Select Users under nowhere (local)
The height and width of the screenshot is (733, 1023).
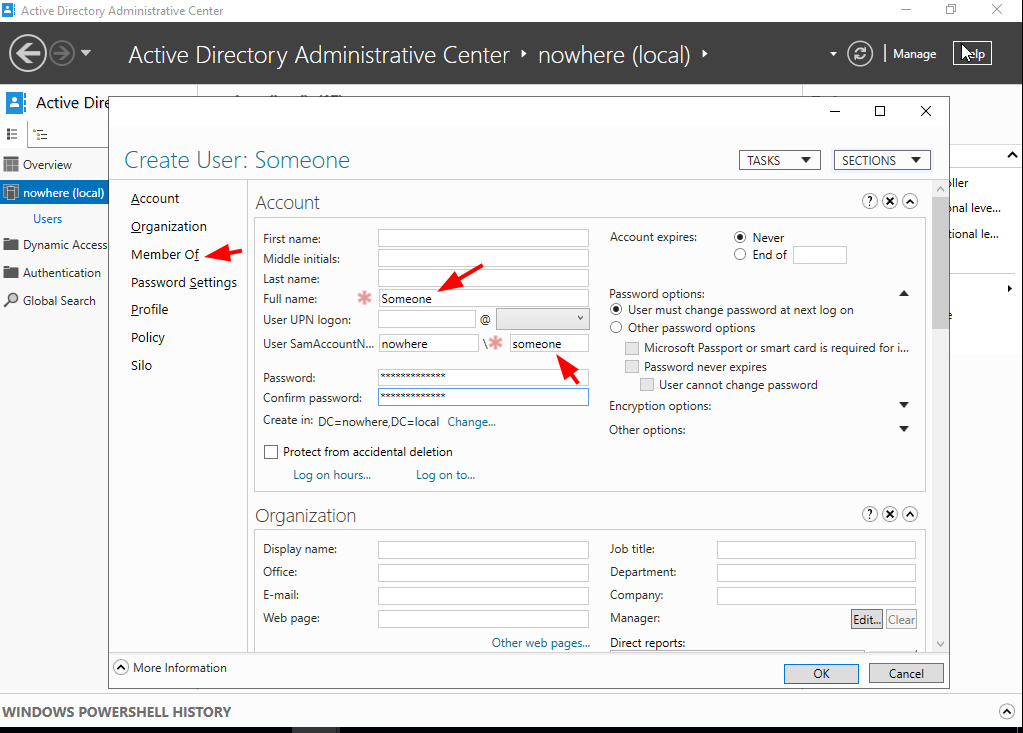[x=48, y=218]
